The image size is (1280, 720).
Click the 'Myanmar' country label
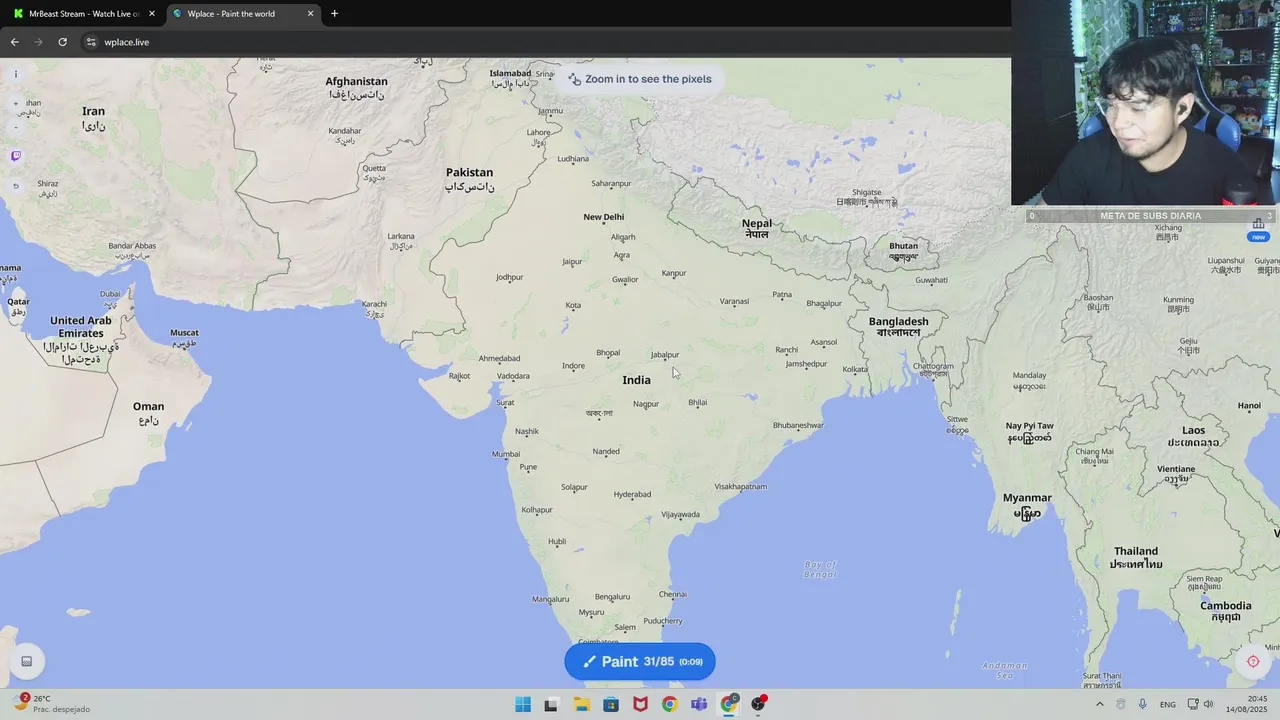[x=1027, y=497]
